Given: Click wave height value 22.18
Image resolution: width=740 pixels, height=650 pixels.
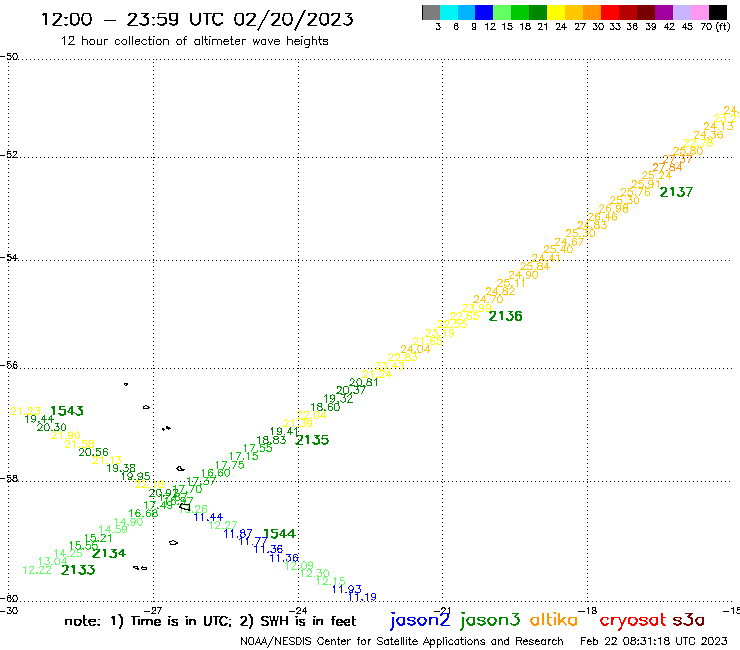Looking at the screenshot, I should 150,484.
